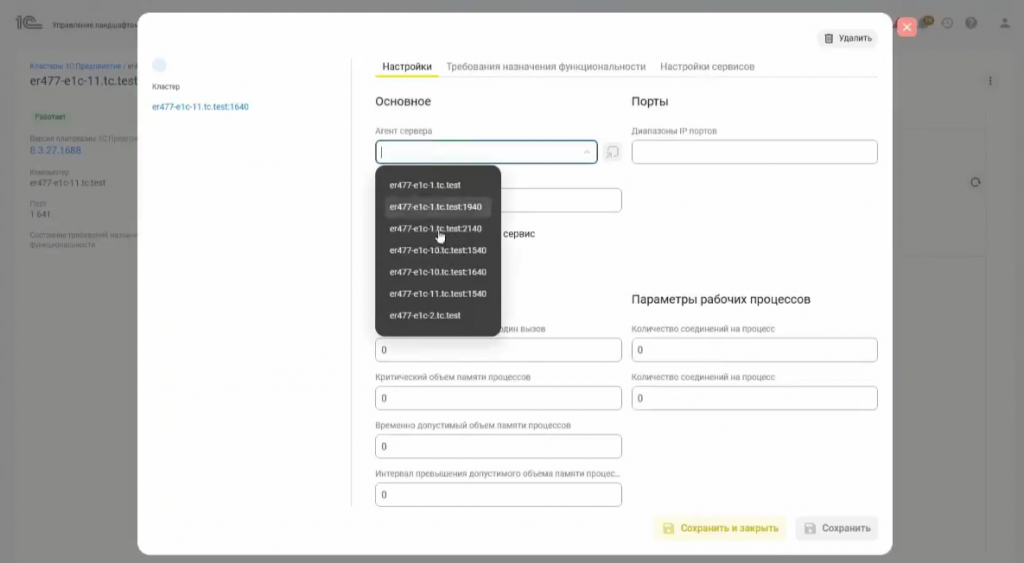This screenshot has height=563, width=1024.
Task: Open the history clock icon in header
Action: pos(947,24)
